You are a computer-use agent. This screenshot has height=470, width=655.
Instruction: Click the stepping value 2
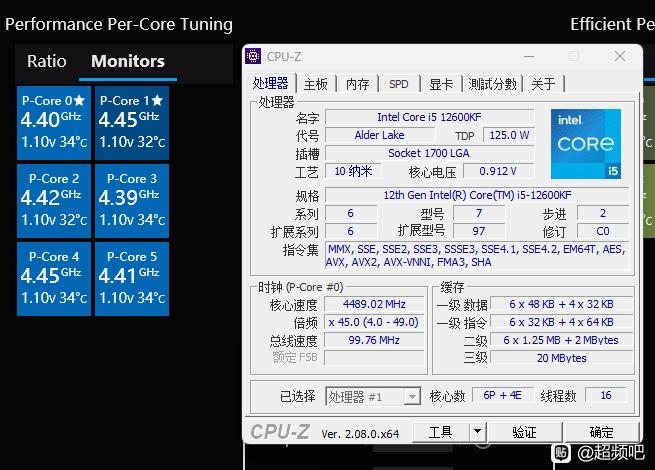pyautogui.click(x=602, y=213)
